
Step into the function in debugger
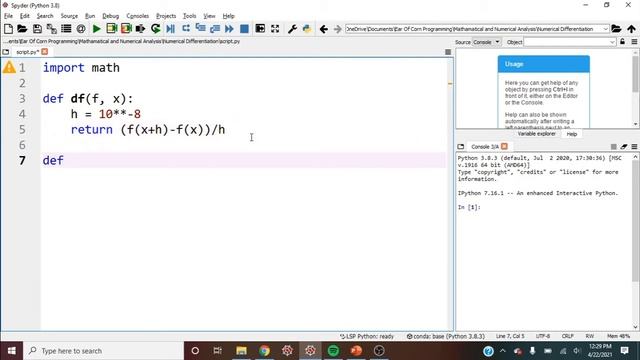click(x=200, y=29)
